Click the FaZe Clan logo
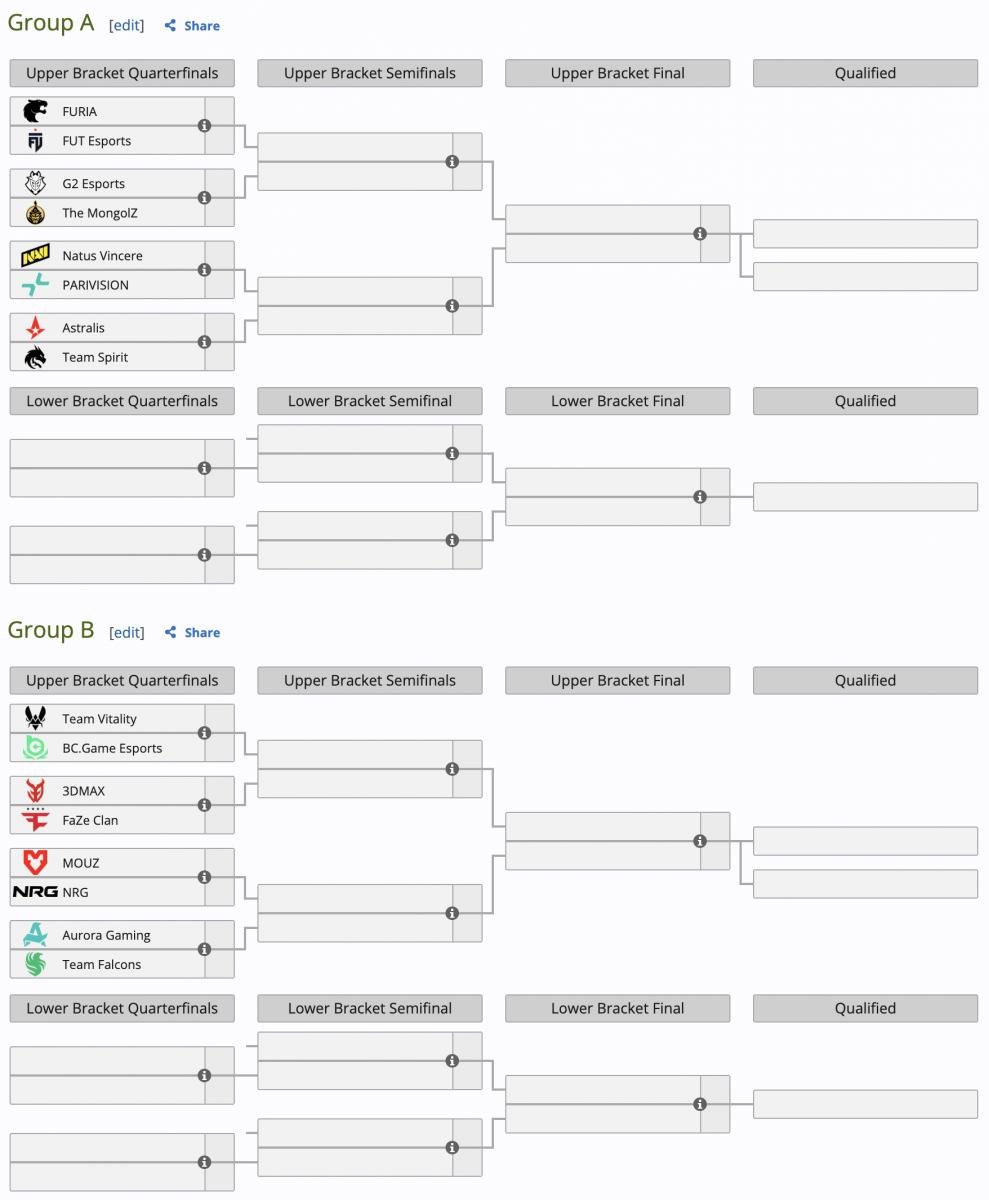The height and width of the screenshot is (1200, 989). click(x=36, y=820)
